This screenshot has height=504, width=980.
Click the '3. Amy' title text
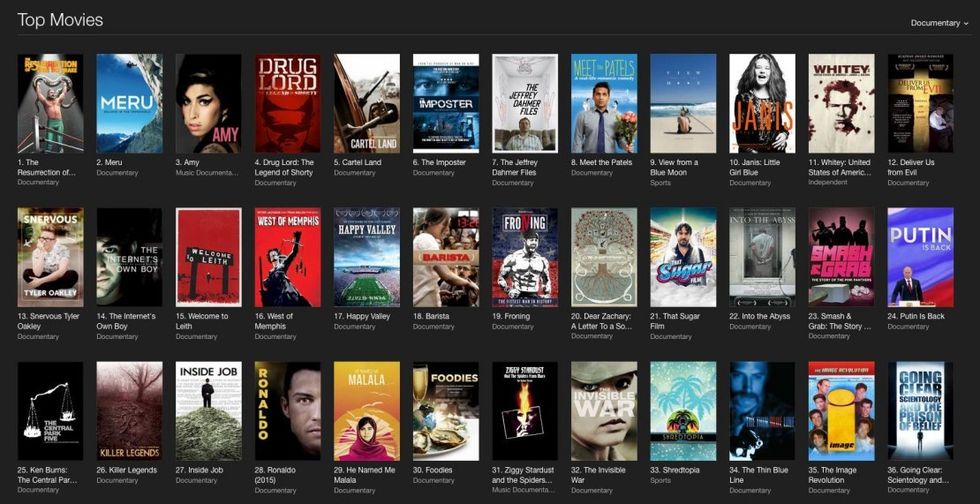tap(188, 162)
